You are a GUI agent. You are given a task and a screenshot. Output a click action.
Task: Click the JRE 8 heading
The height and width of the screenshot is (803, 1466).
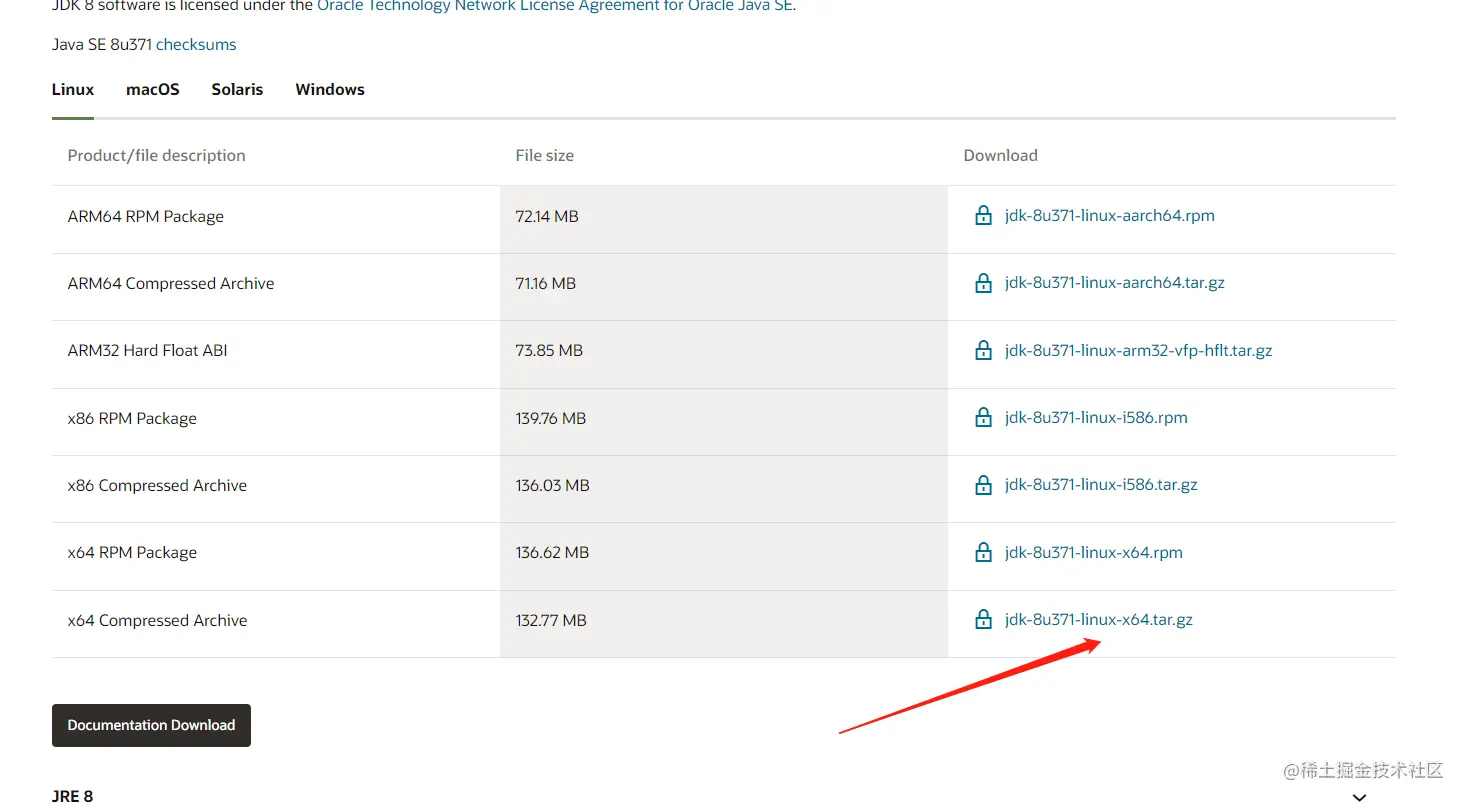click(x=72, y=796)
